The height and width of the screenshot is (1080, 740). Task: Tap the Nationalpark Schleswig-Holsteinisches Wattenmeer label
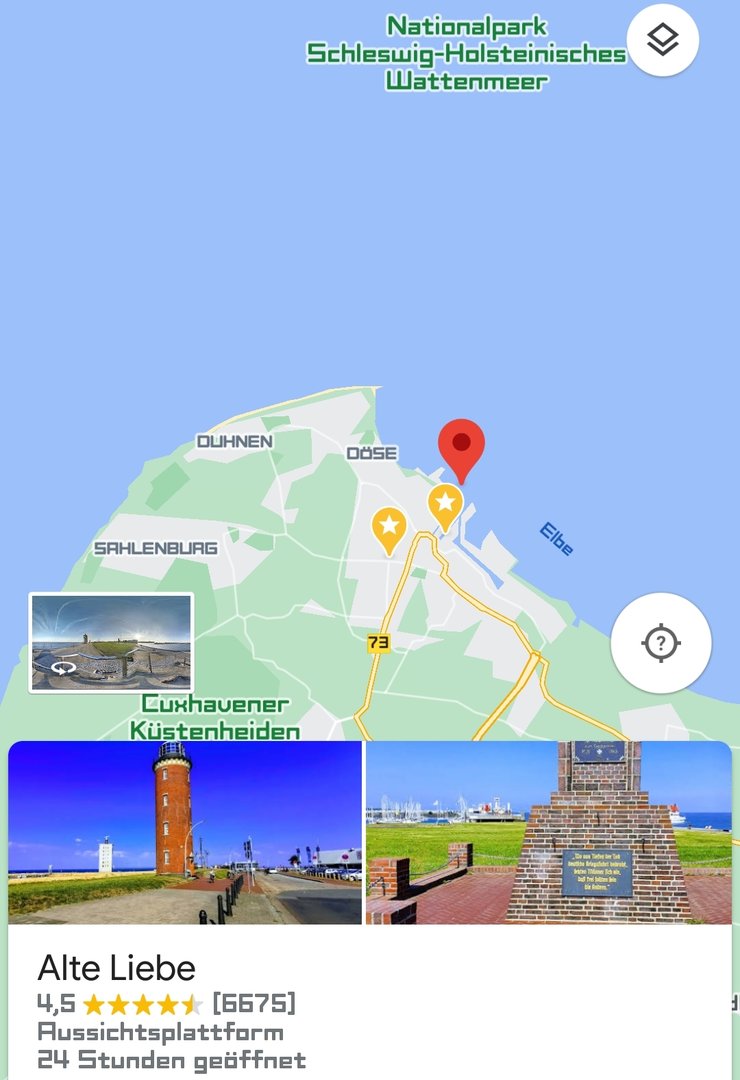pyautogui.click(x=466, y=54)
